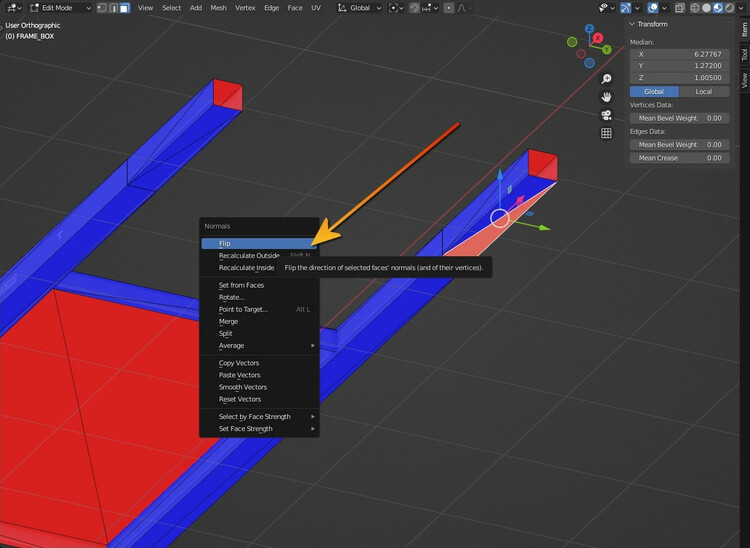
Task: Select Local coordinate space button
Action: point(704,91)
